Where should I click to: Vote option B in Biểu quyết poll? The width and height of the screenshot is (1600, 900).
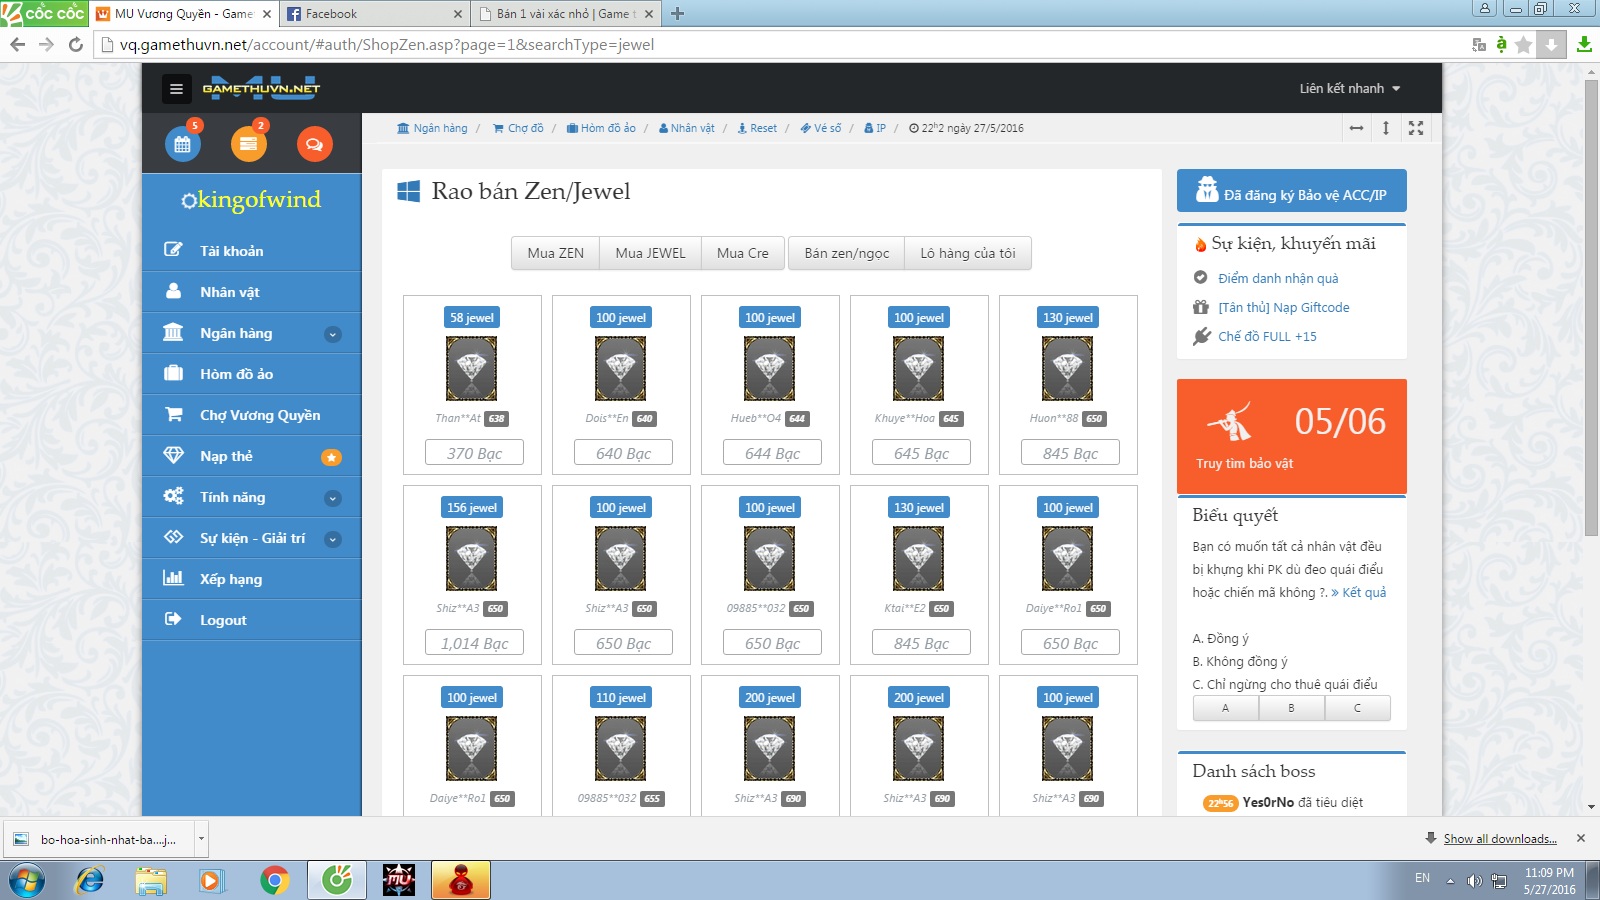(1291, 708)
